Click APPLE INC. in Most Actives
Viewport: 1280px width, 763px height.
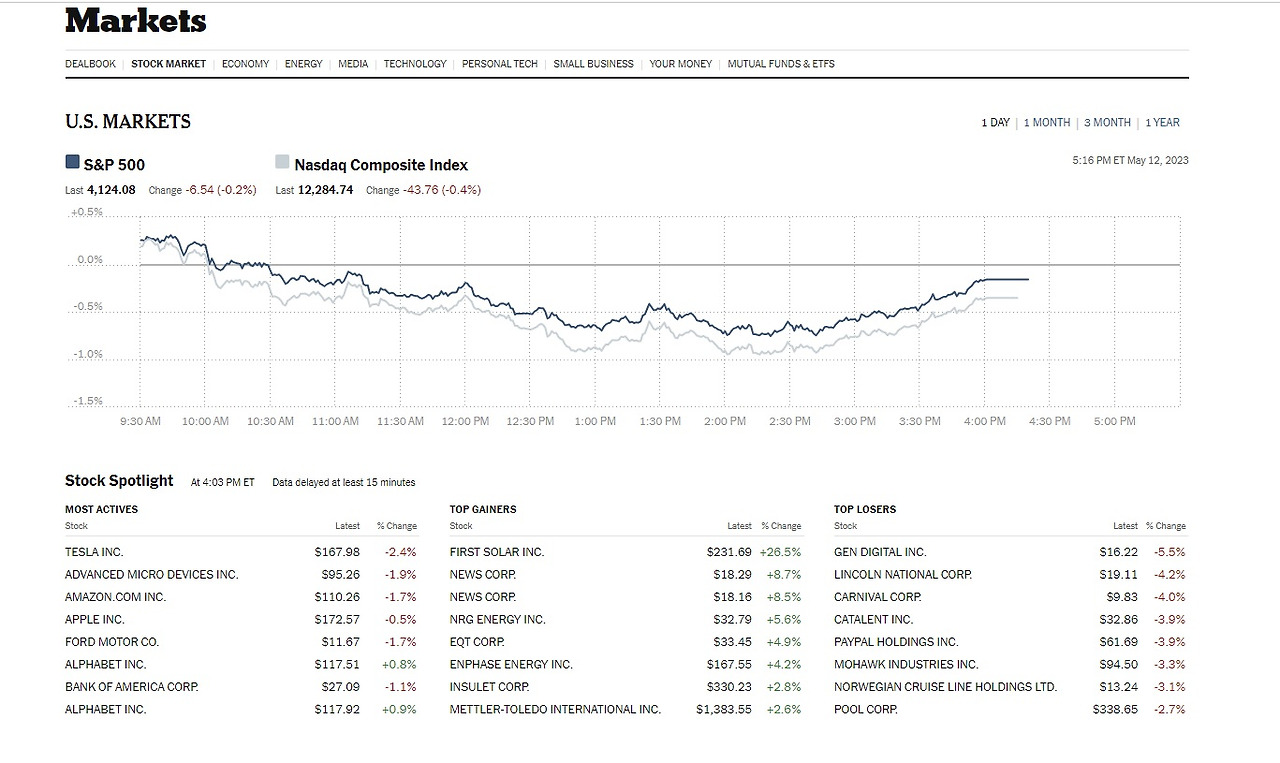point(94,619)
